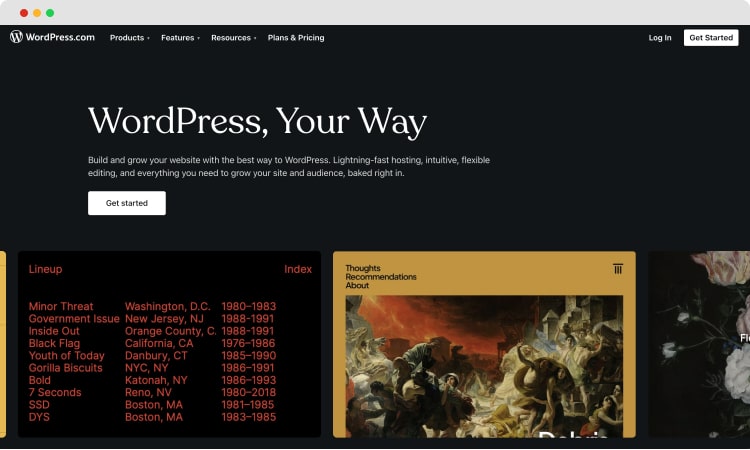Click the '1983–1985' years text

(249, 417)
